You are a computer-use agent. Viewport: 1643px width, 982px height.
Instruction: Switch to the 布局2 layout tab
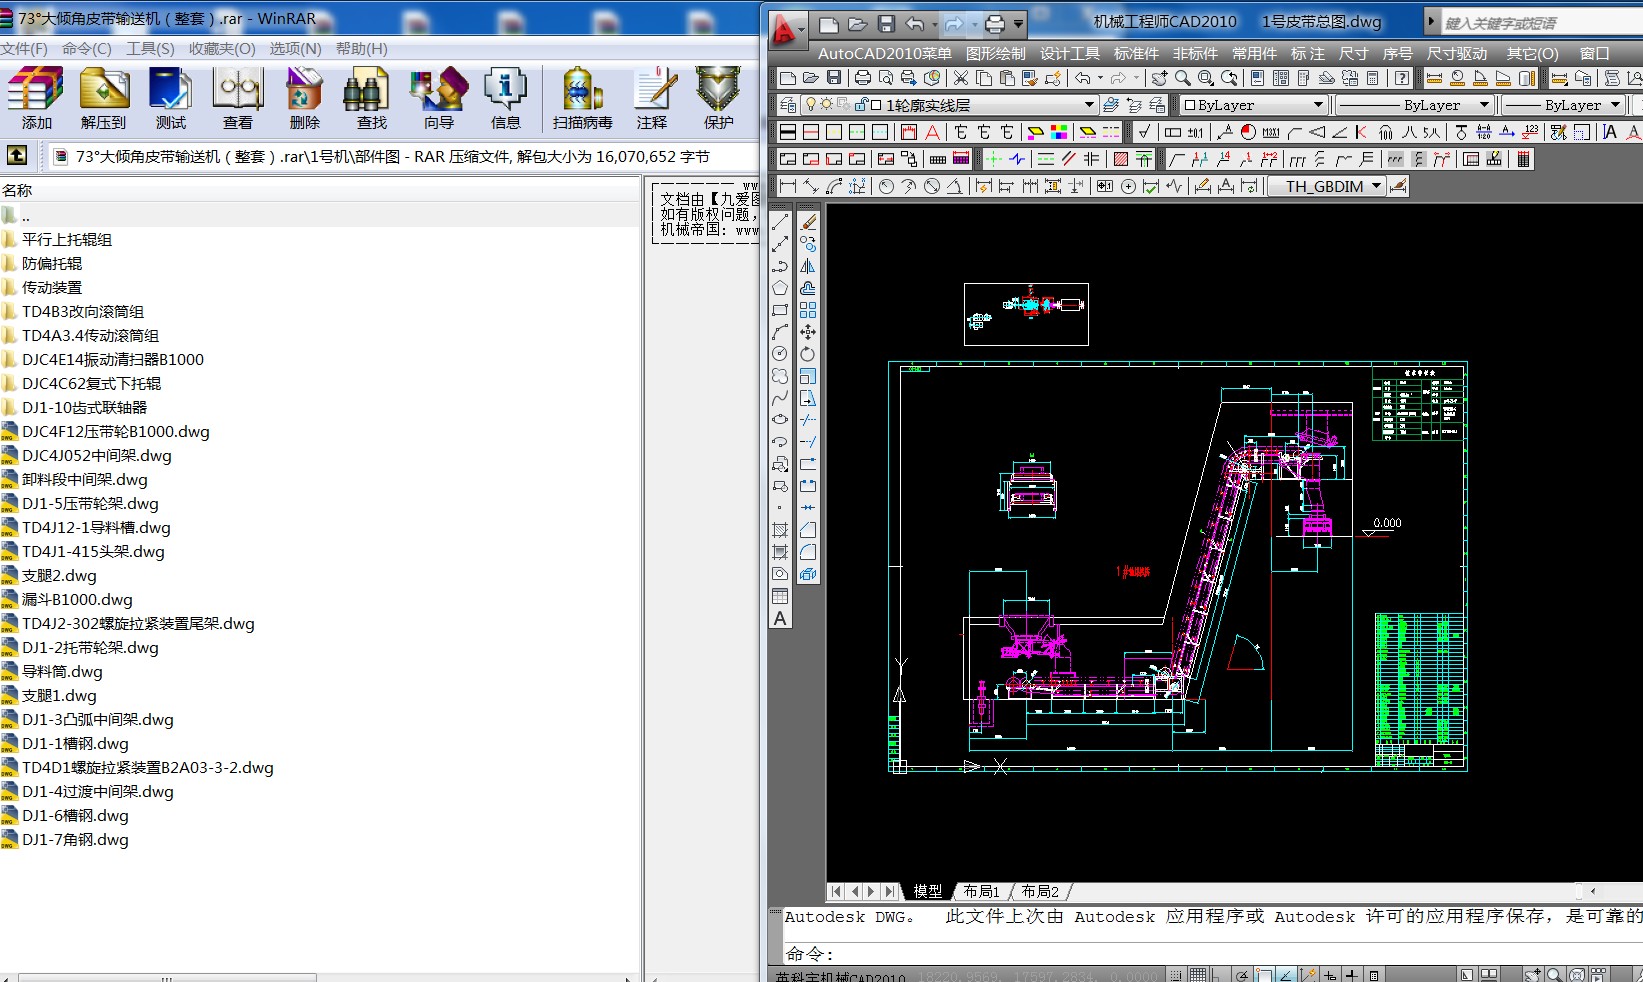(1040, 891)
